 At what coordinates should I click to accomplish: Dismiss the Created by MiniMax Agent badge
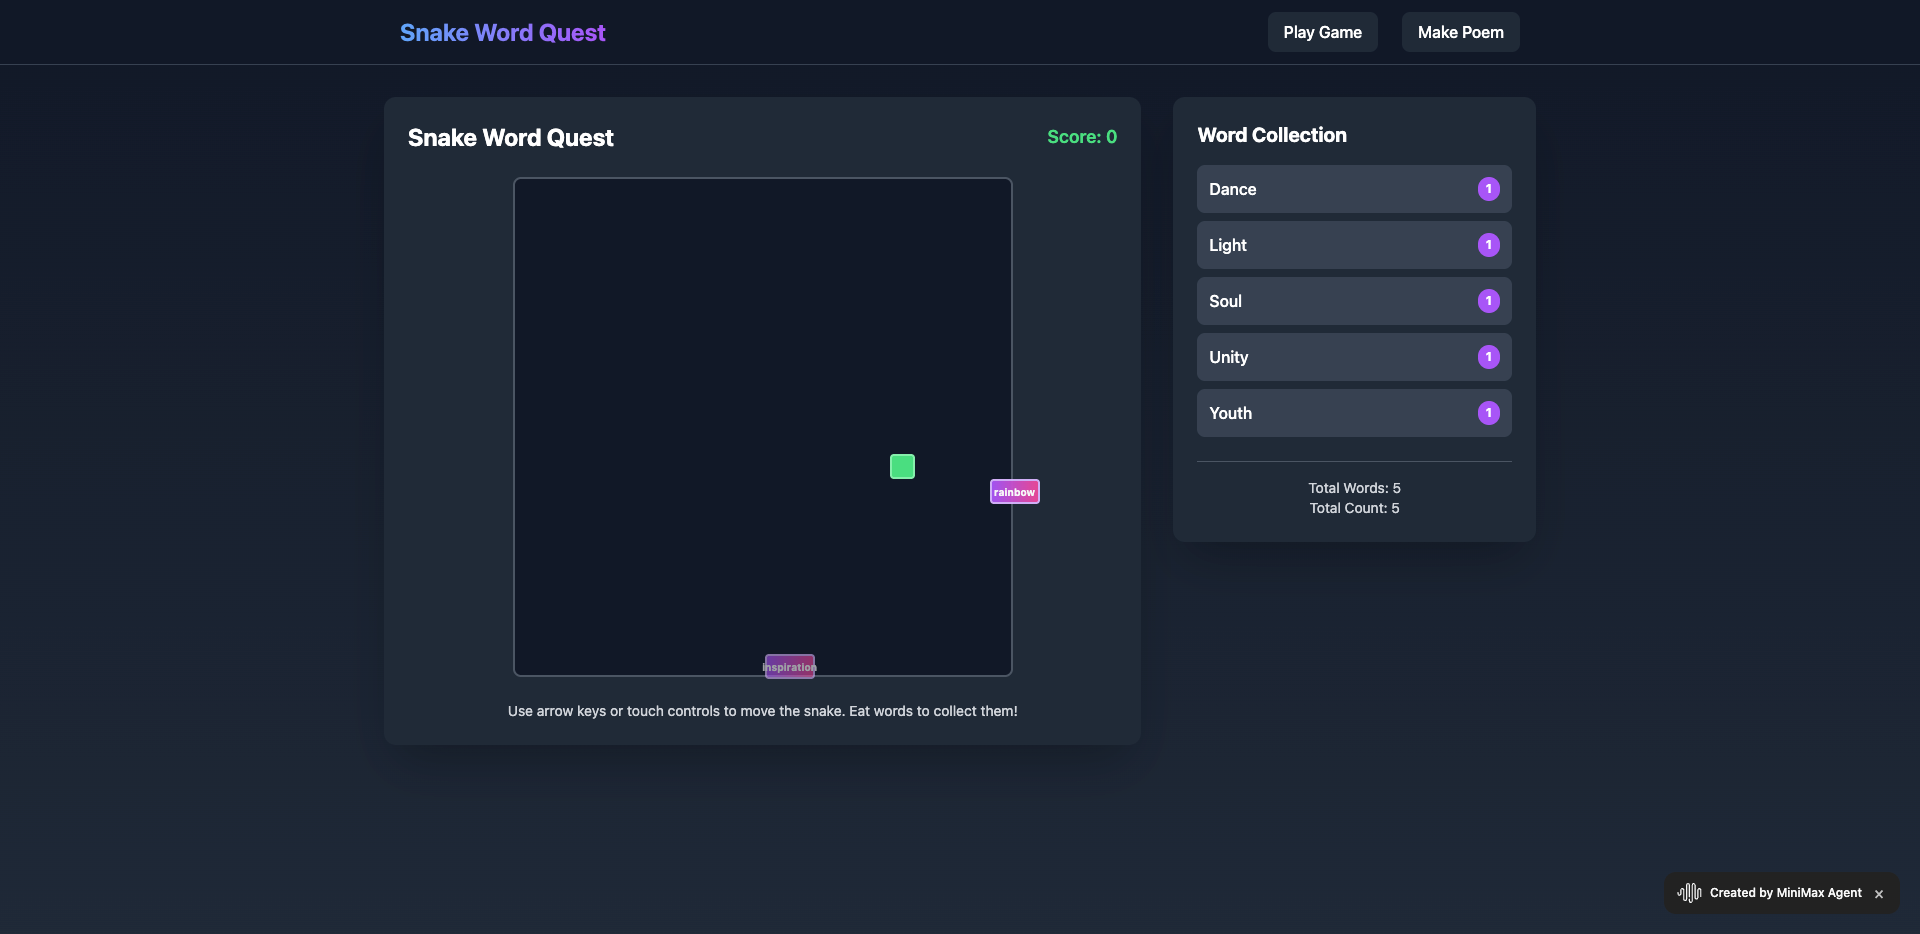click(x=1879, y=894)
